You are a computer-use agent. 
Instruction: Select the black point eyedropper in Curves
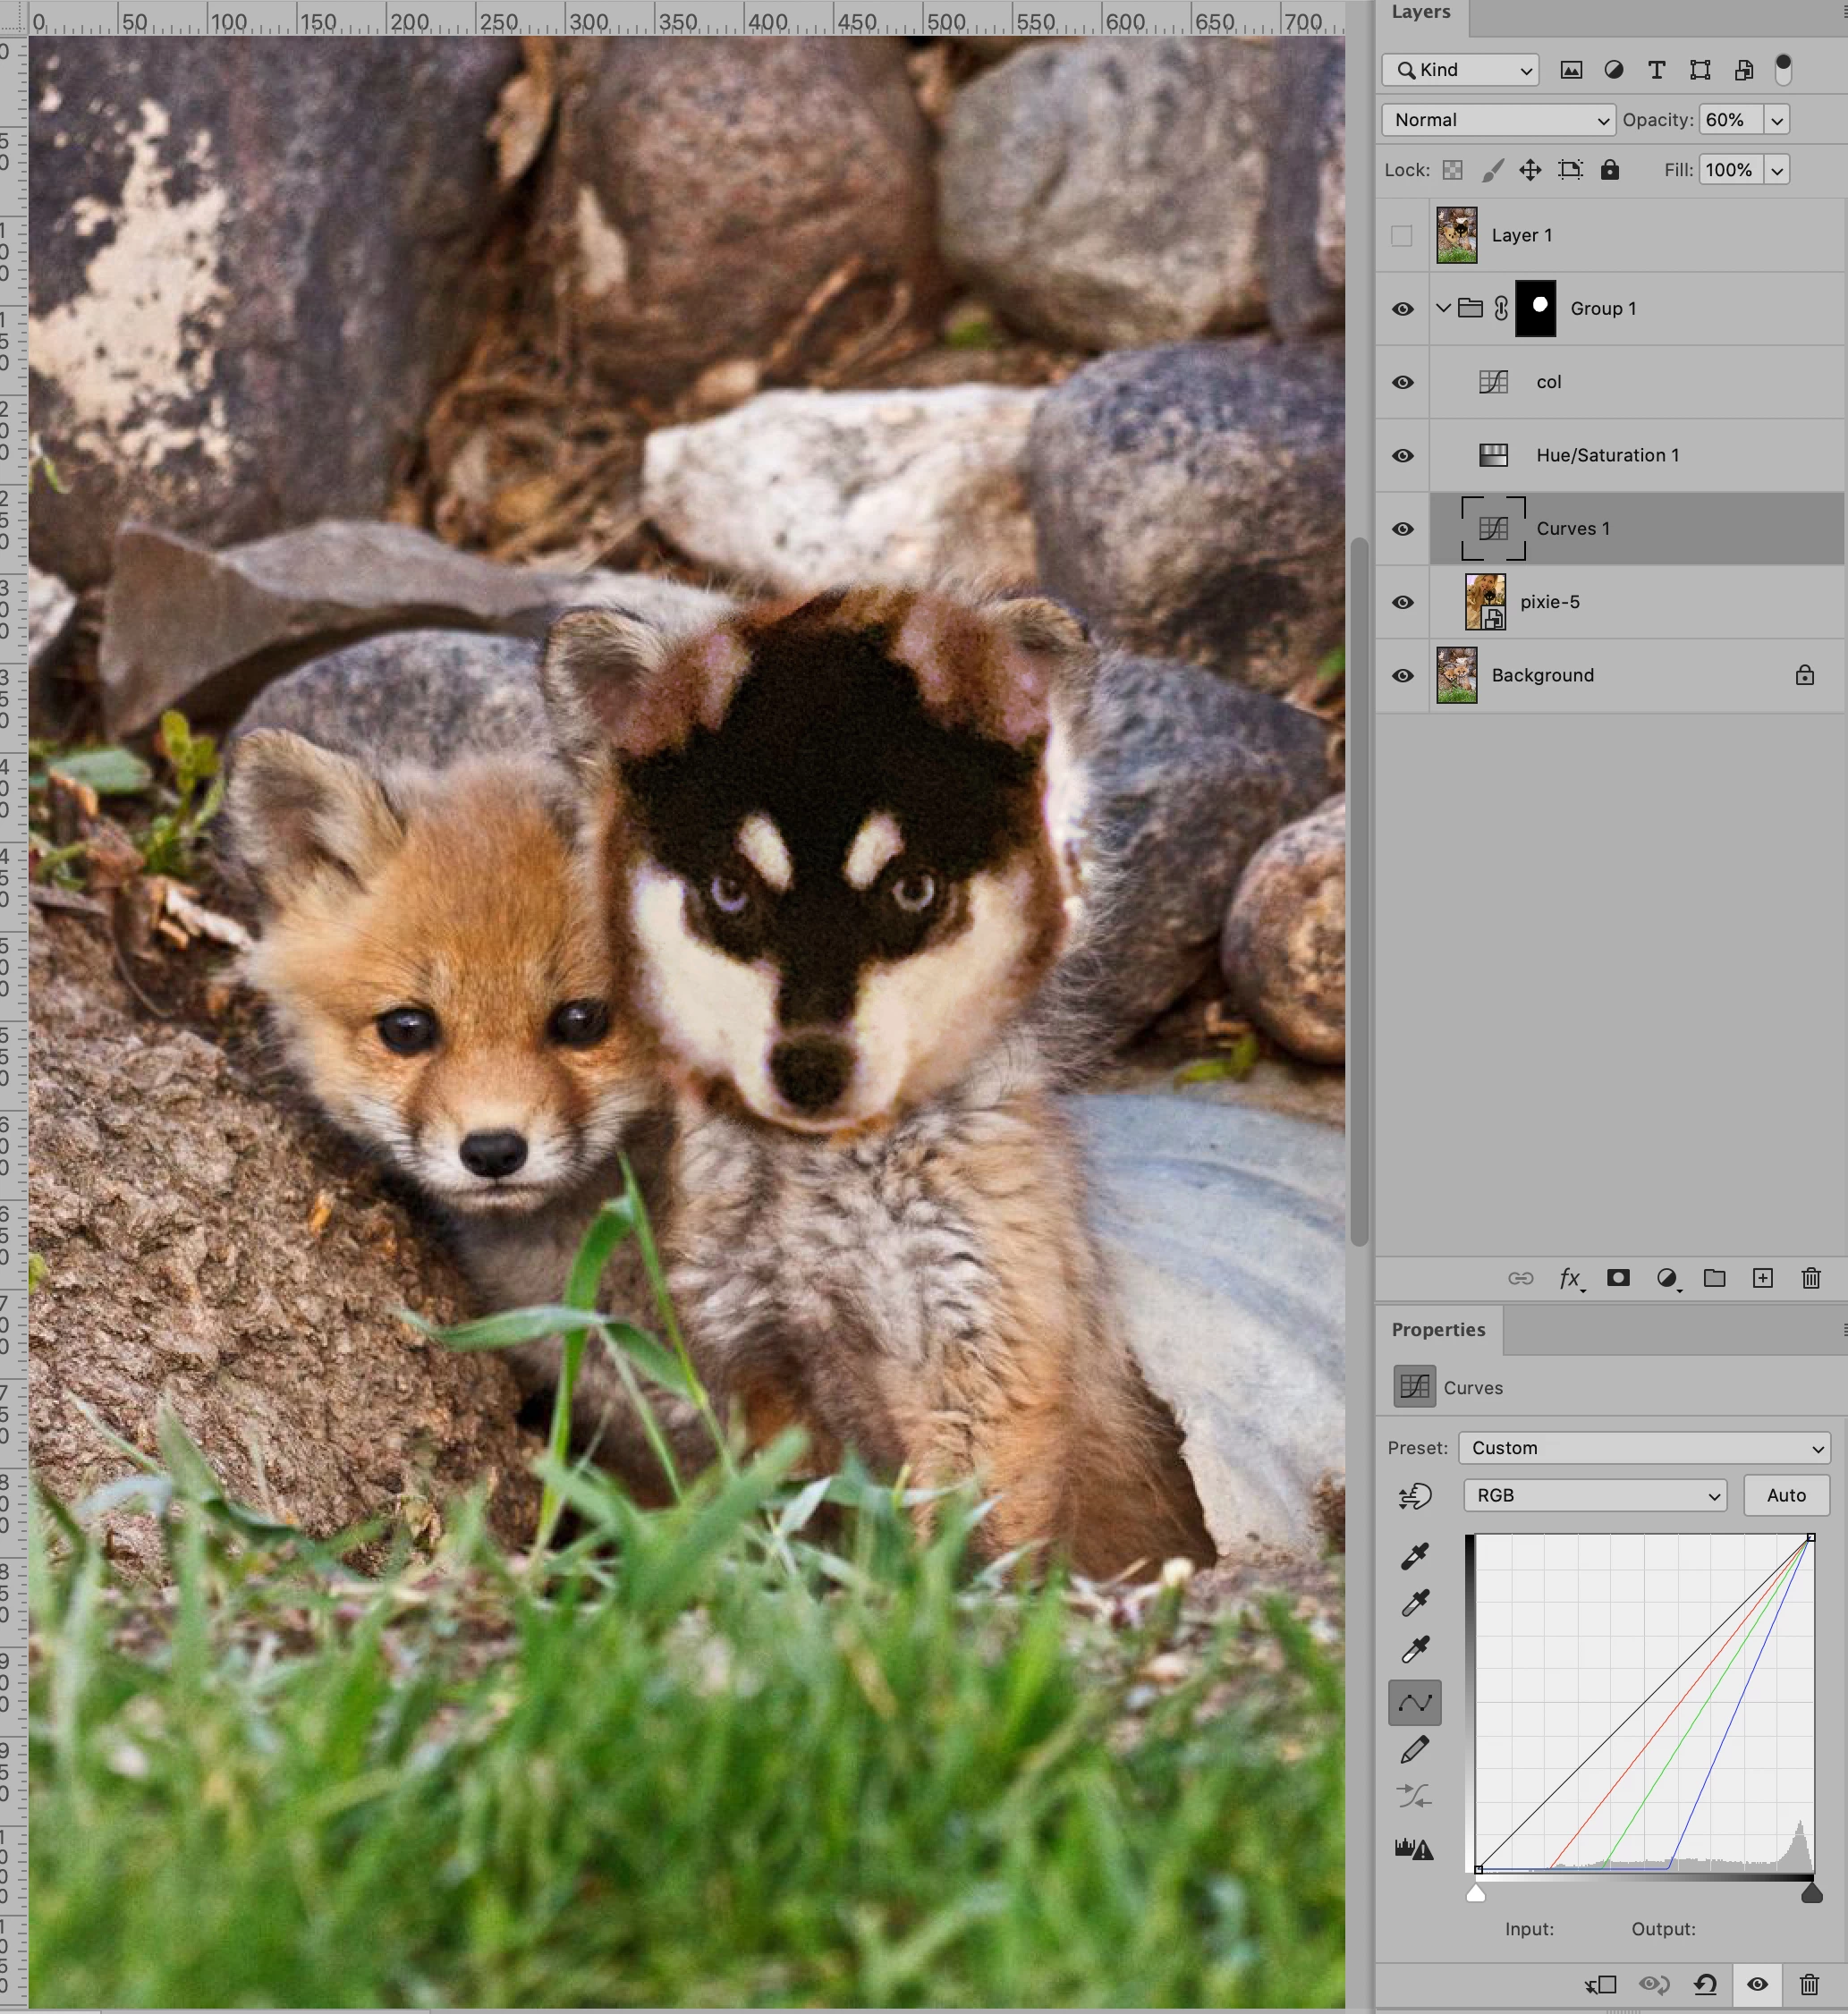point(1414,1556)
